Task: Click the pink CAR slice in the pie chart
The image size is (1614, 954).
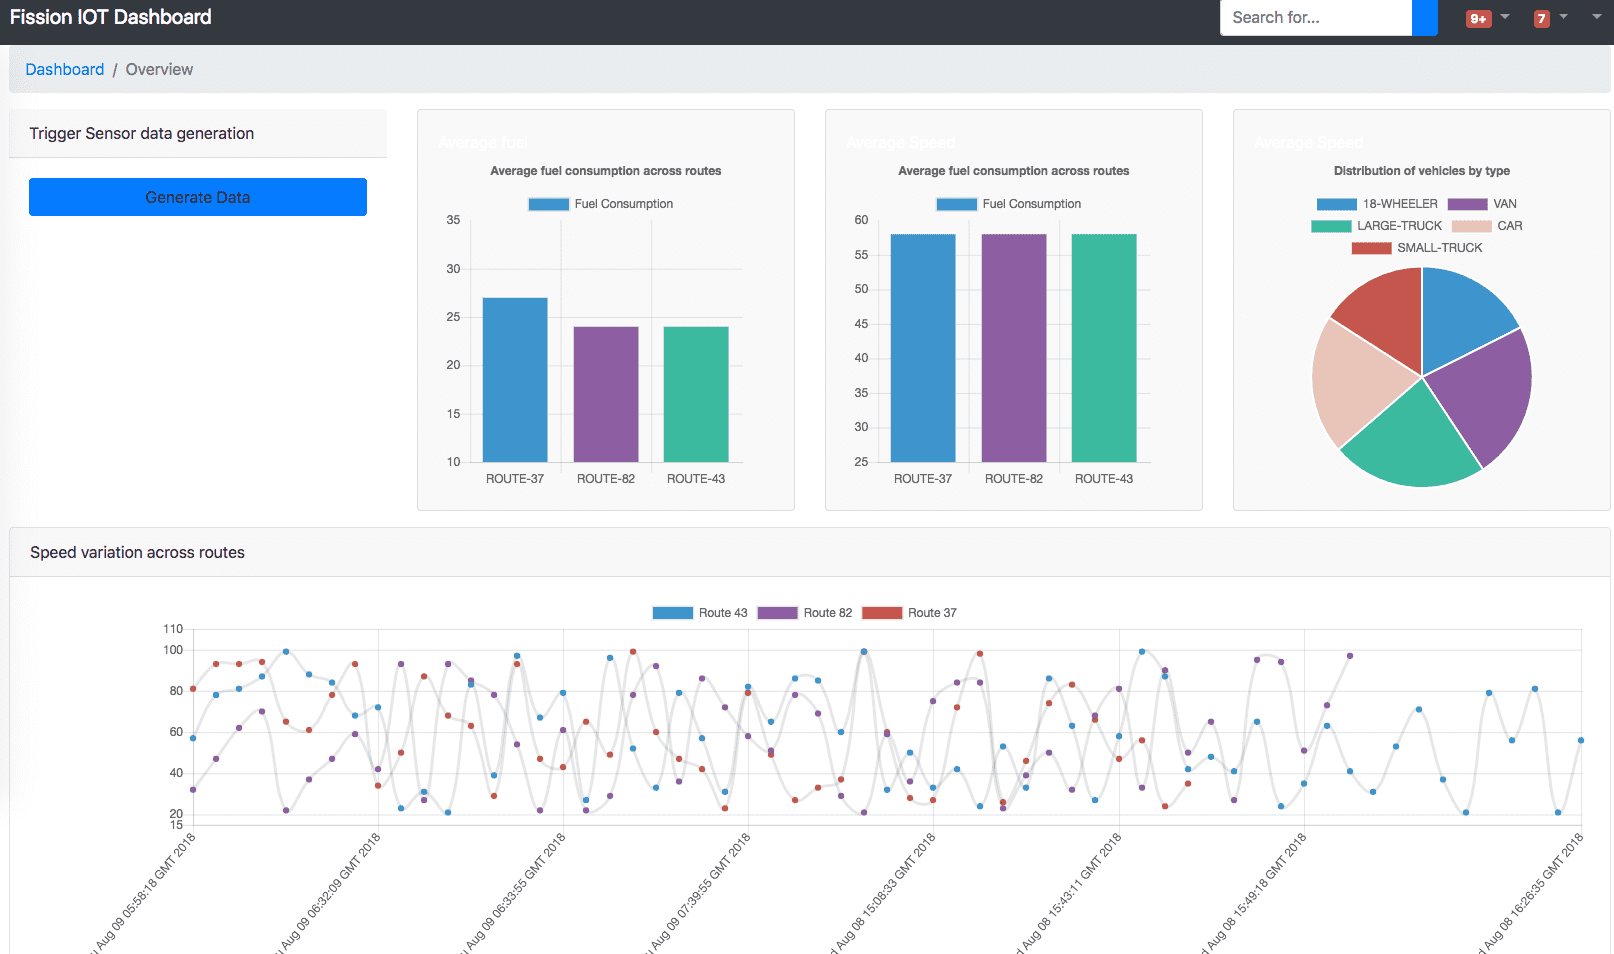Action: tap(1355, 380)
